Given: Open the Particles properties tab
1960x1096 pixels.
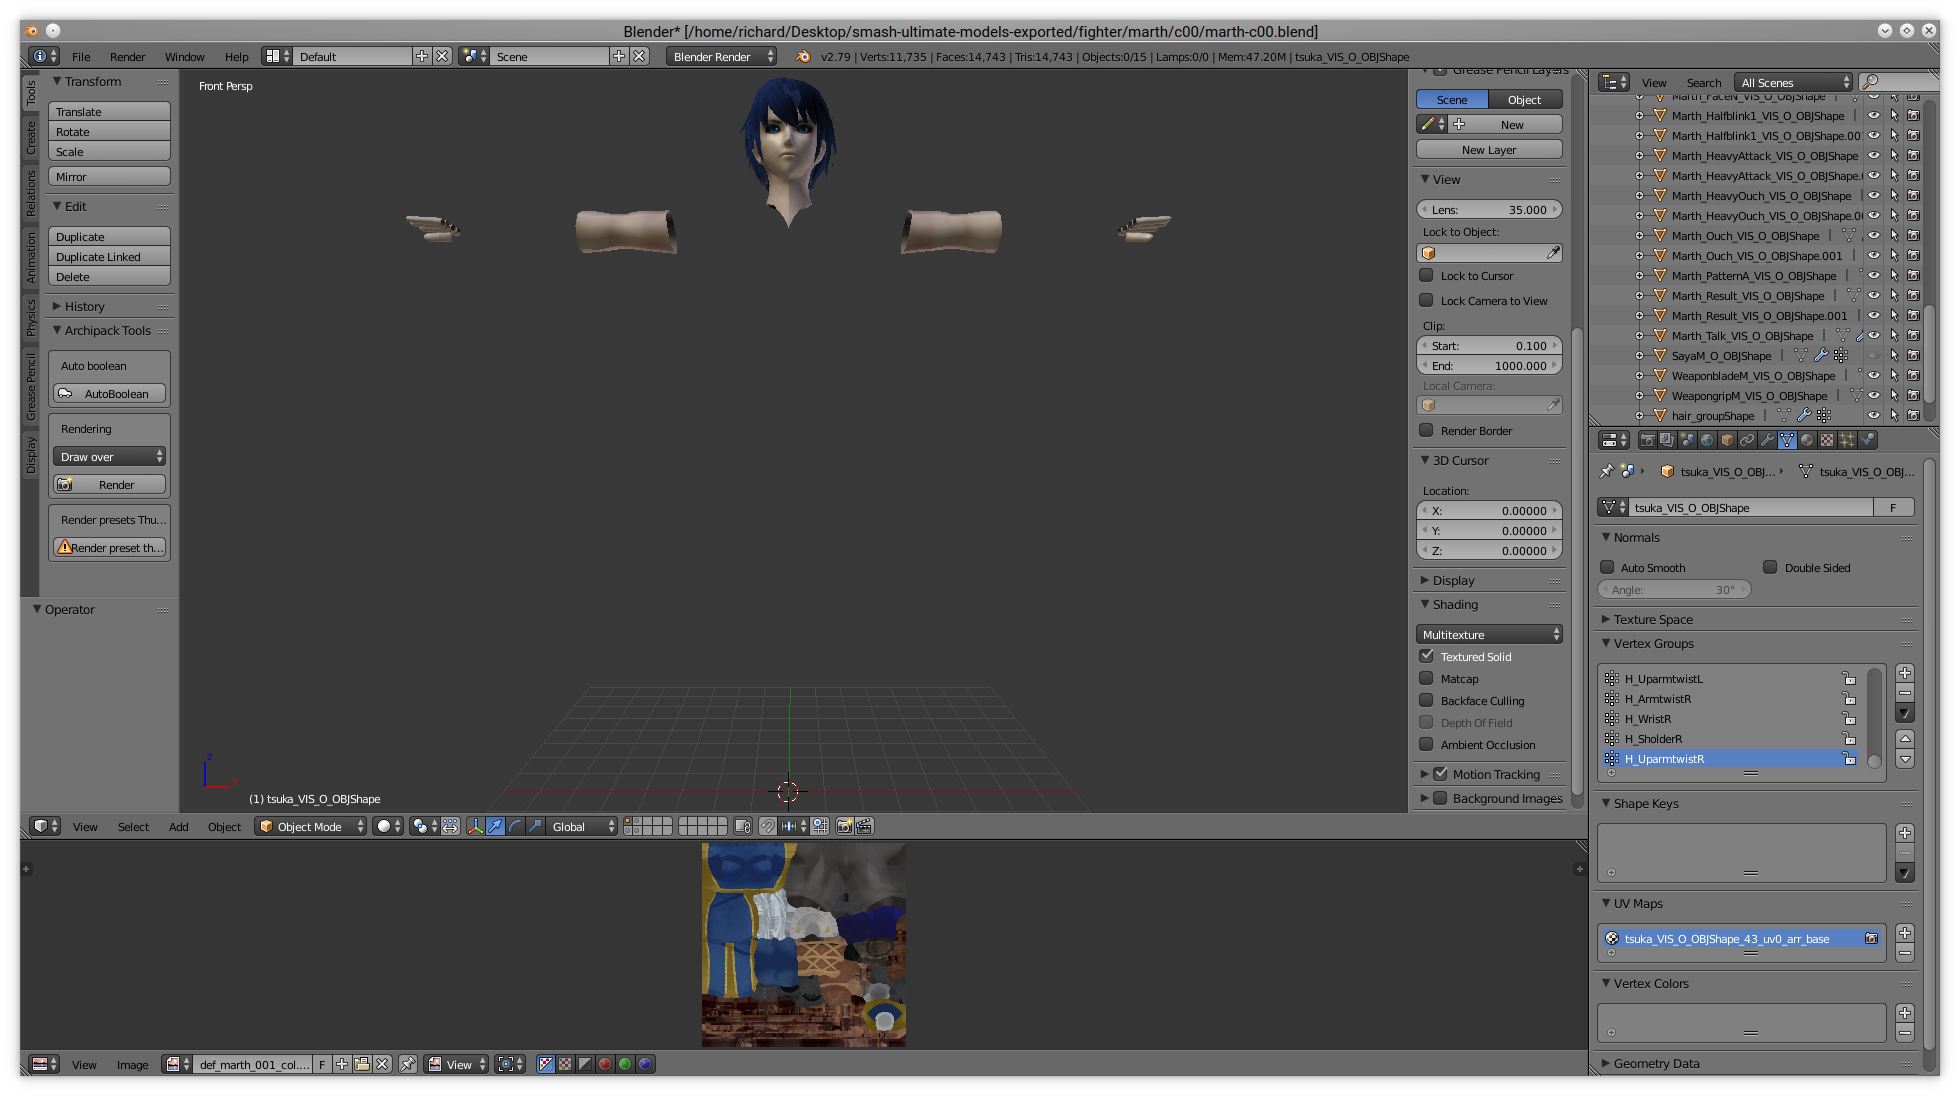Looking at the screenshot, I should pos(1847,440).
